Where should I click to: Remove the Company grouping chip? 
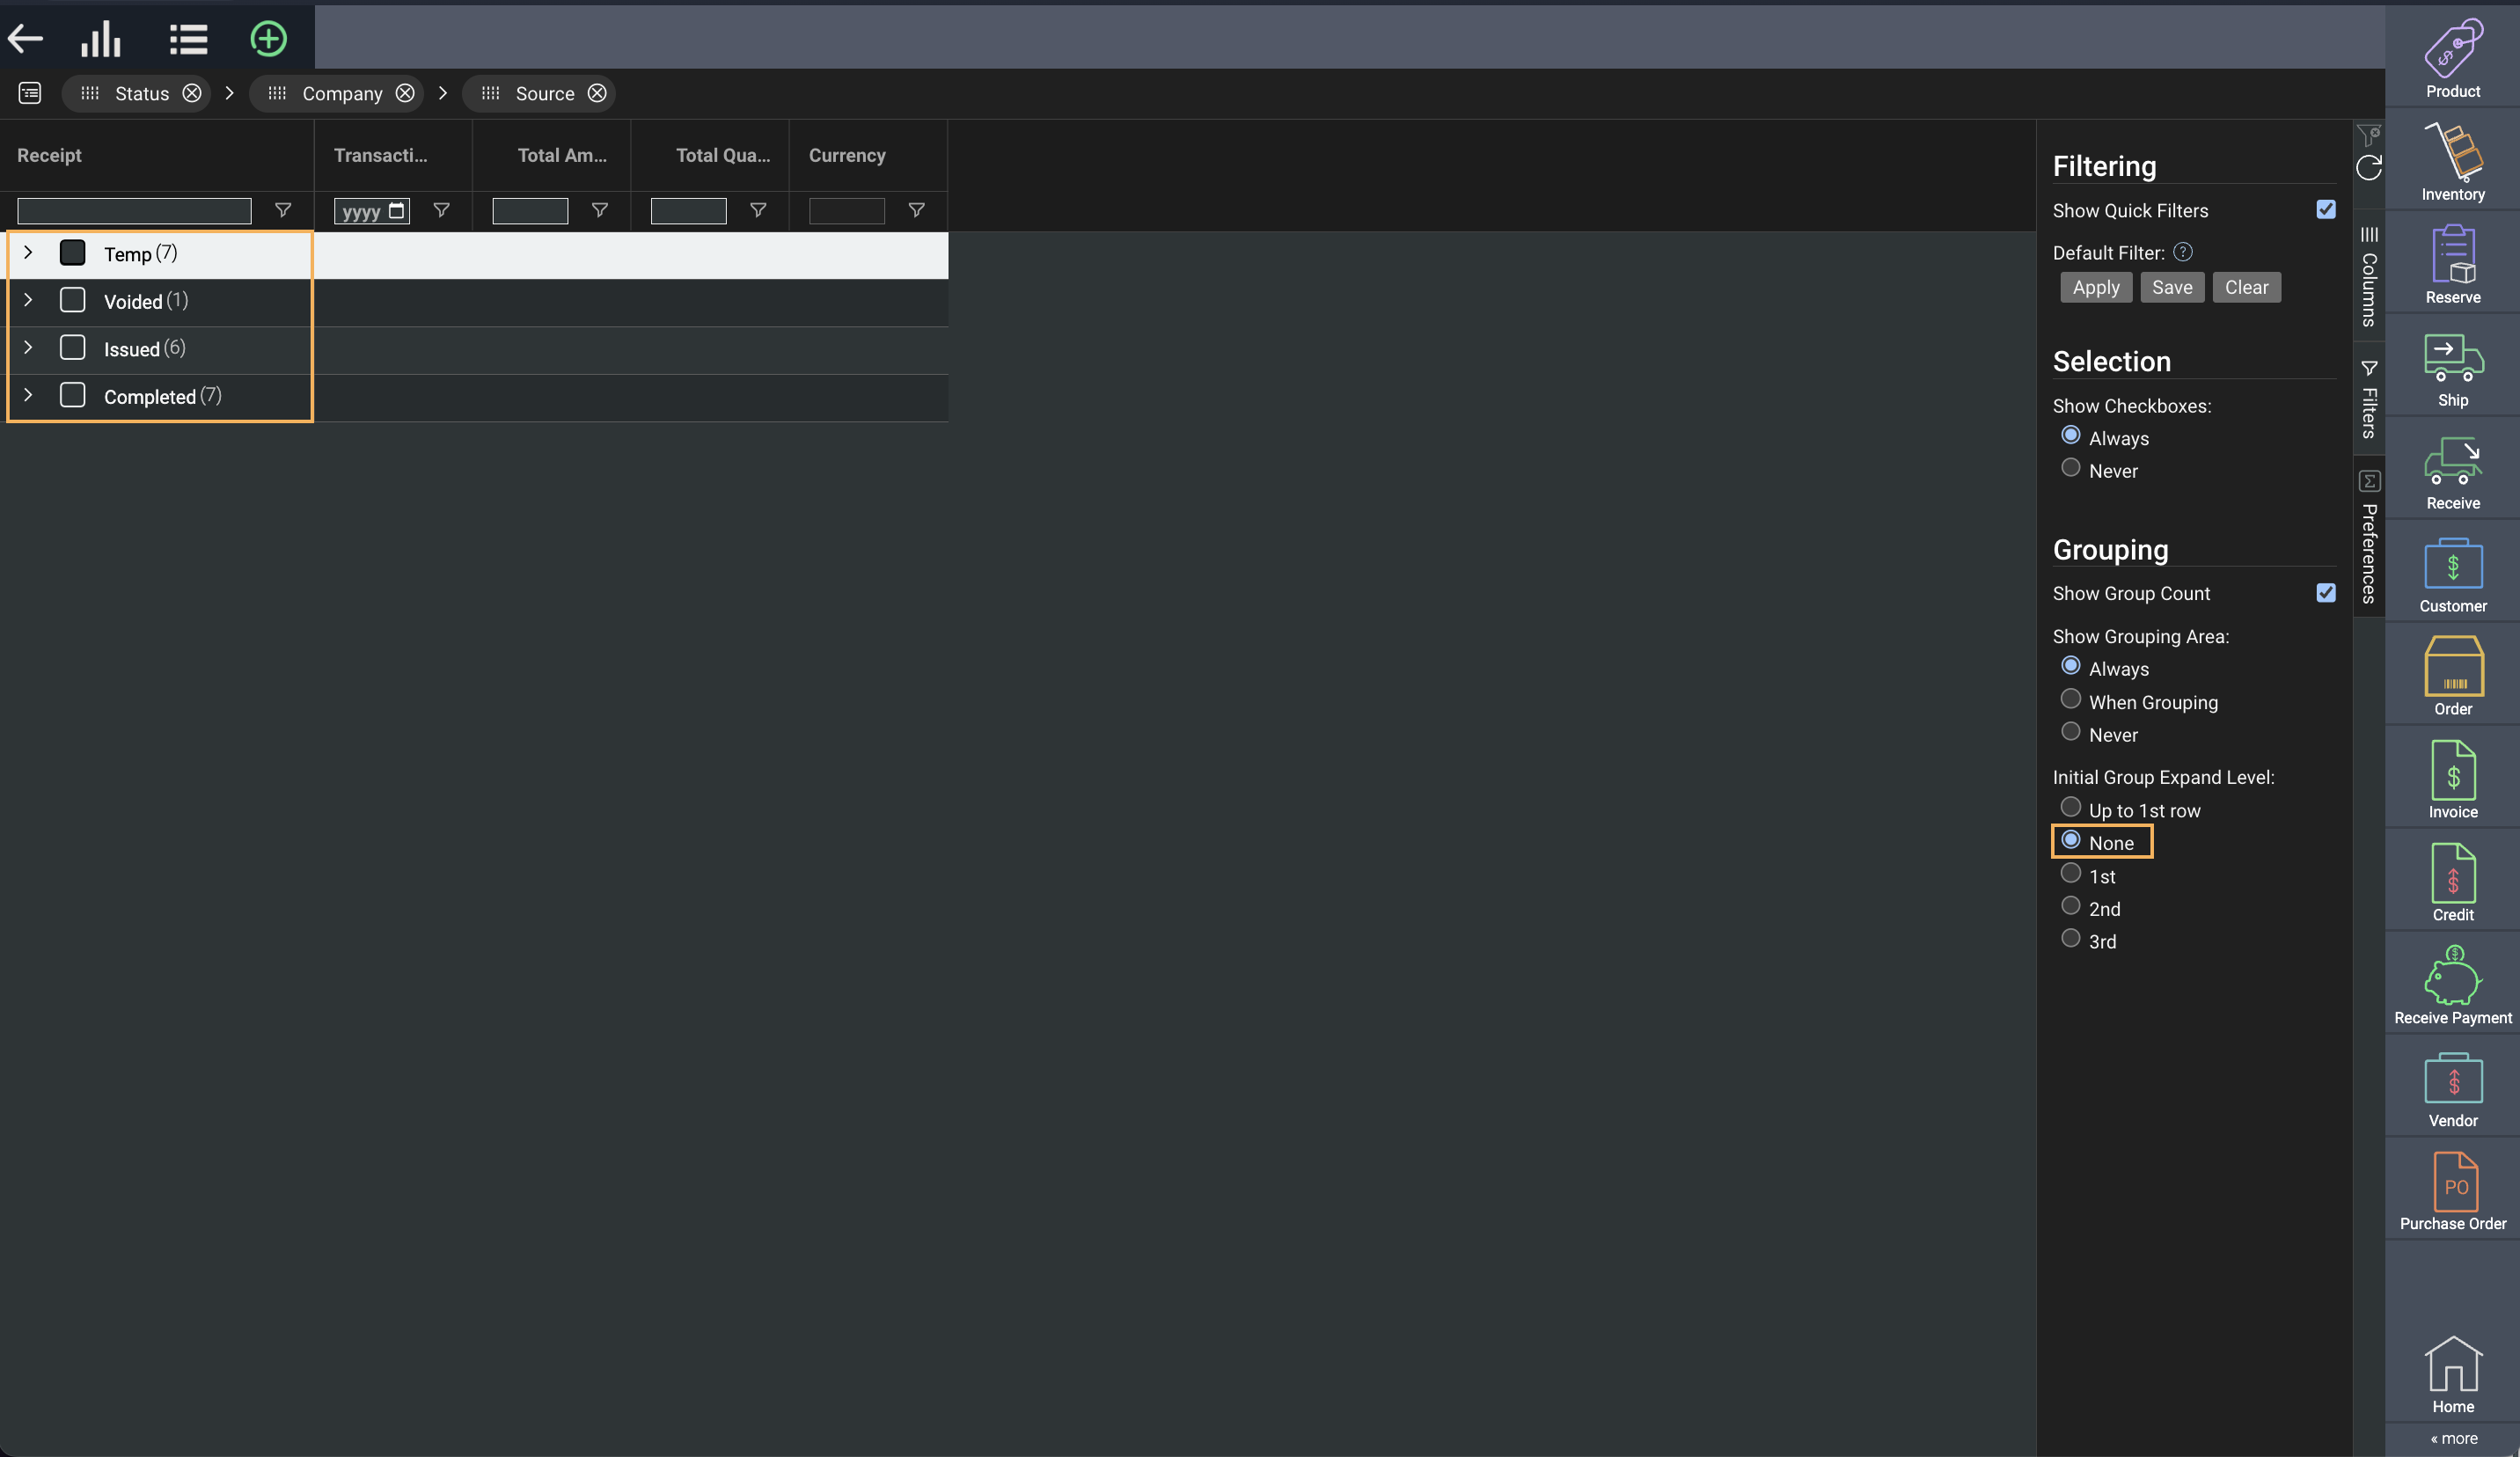click(405, 93)
